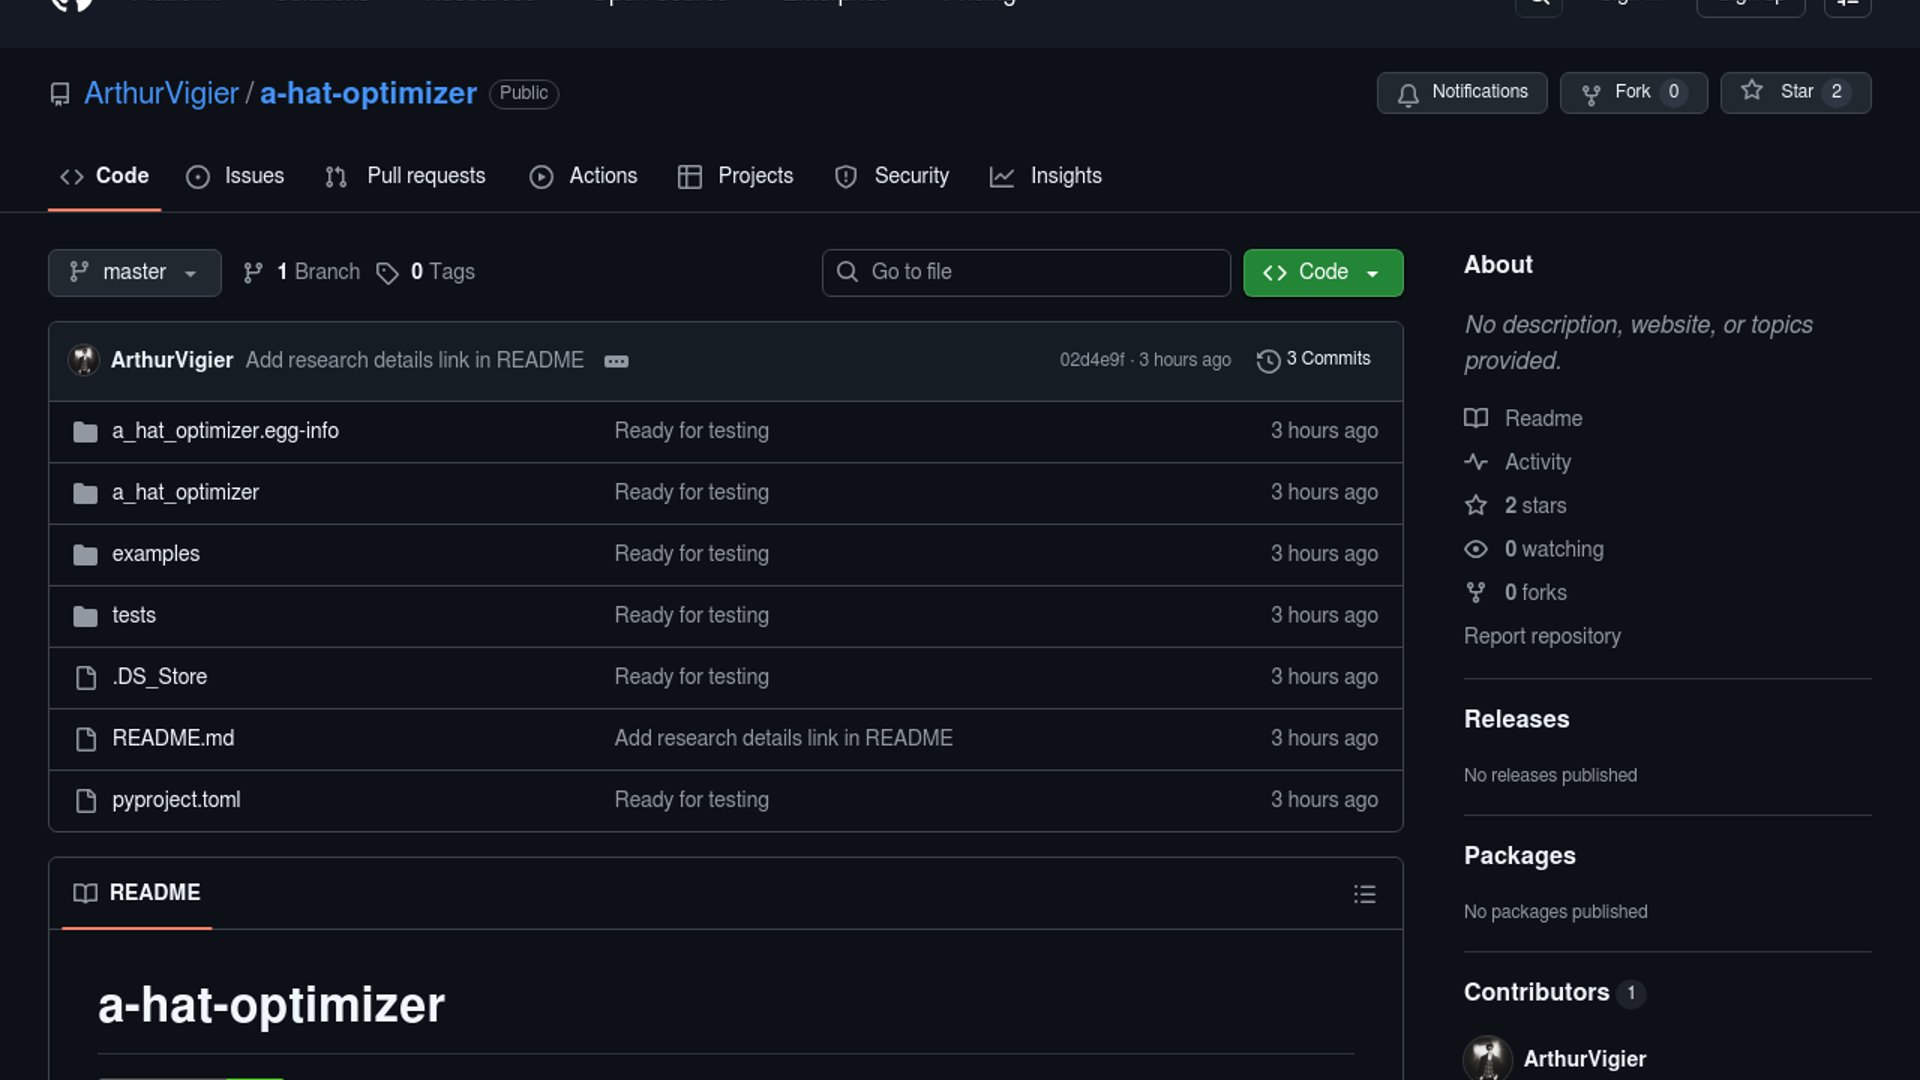This screenshot has width=1920, height=1080.
Task: Click the Report repository link
Action: [1541, 636]
